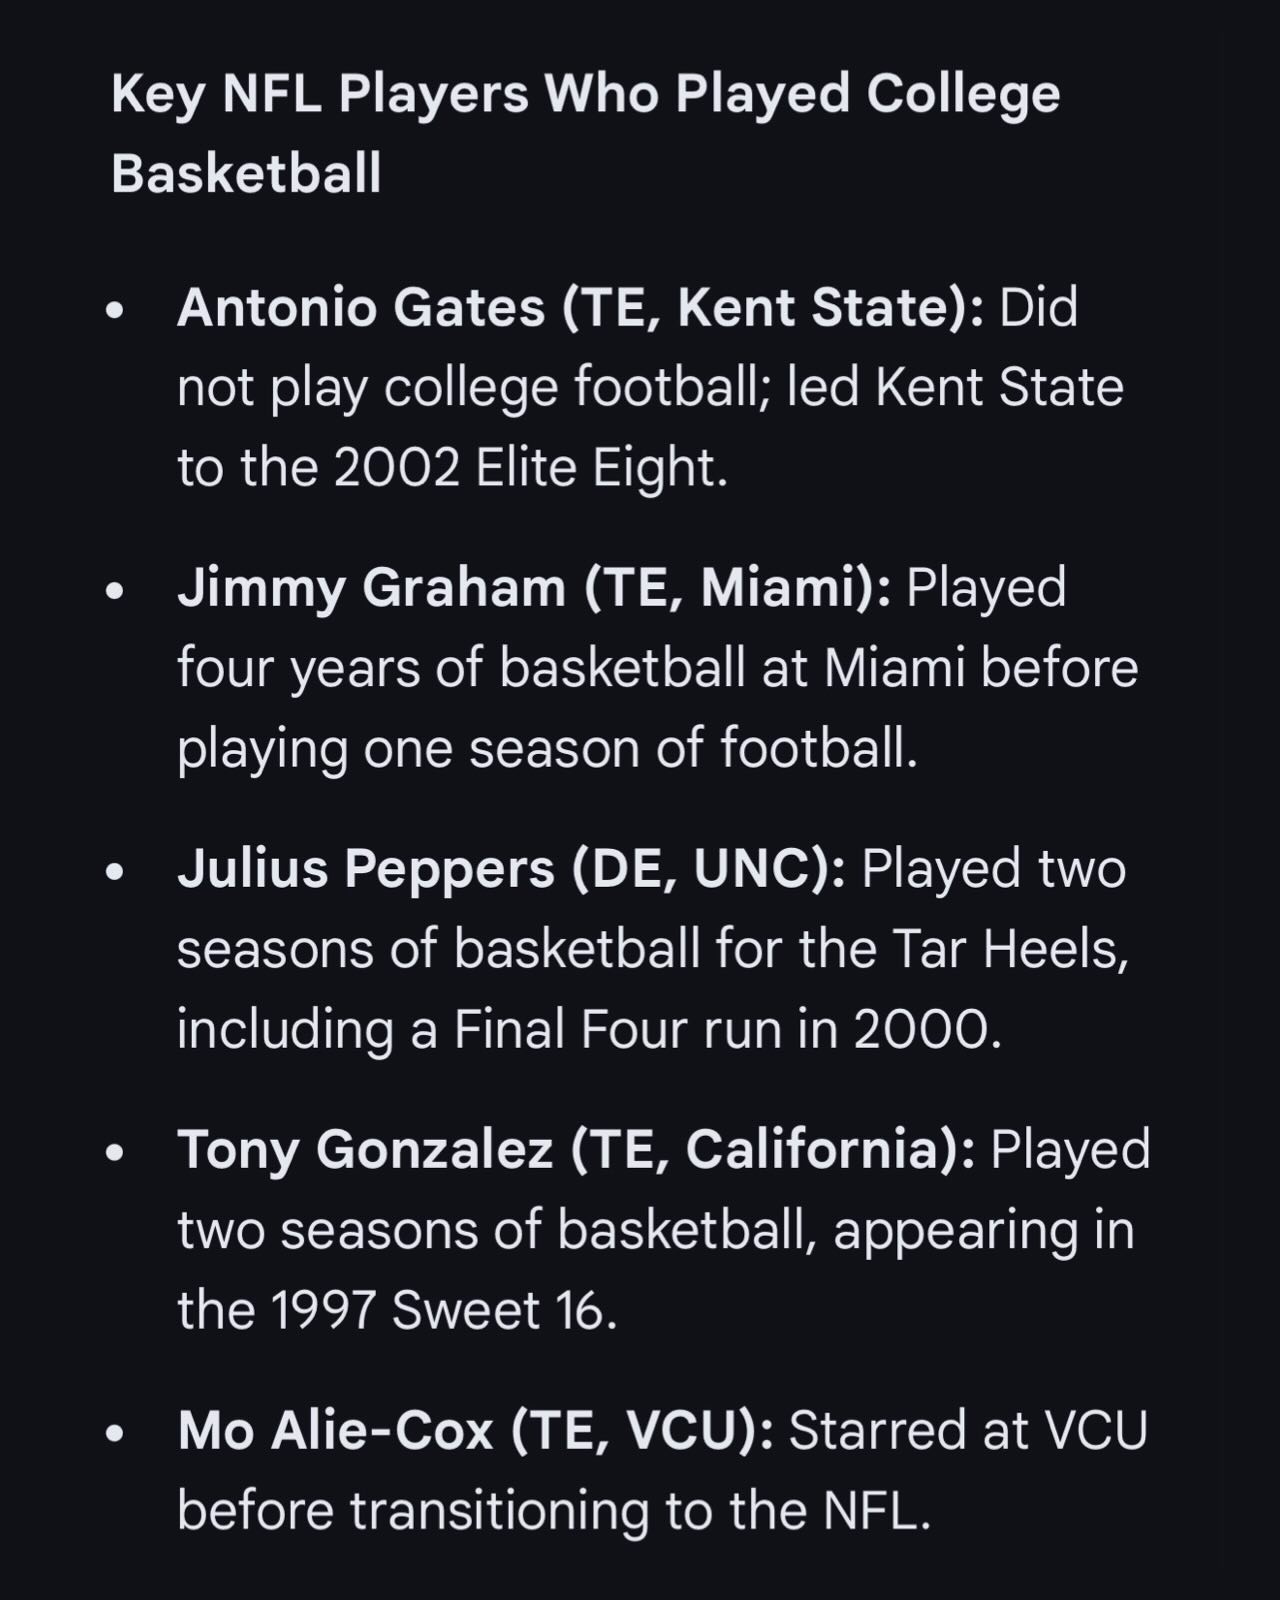Click the bullet dot beside Antonio Gates
This screenshot has height=1600, width=1280.
tap(117, 309)
